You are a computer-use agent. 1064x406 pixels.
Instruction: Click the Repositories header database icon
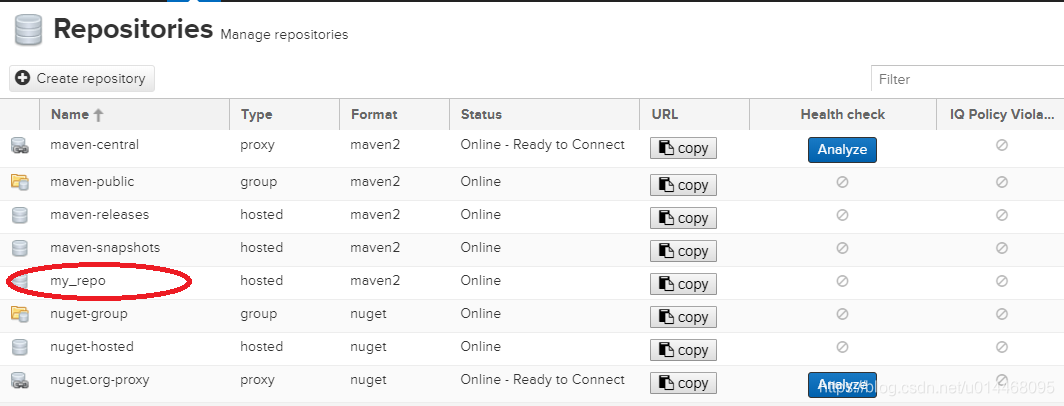[28, 30]
